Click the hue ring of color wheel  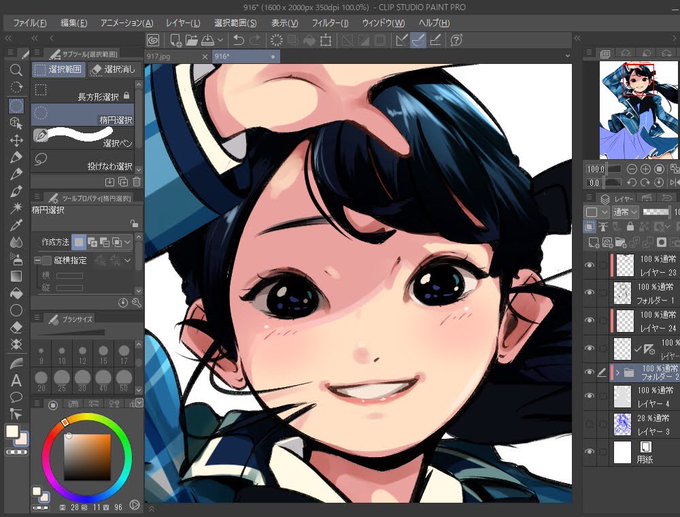[x=87, y=418]
